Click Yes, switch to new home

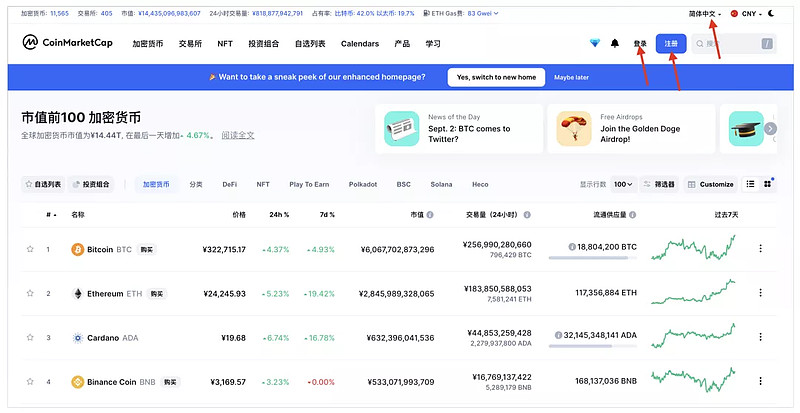[x=496, y=77]
